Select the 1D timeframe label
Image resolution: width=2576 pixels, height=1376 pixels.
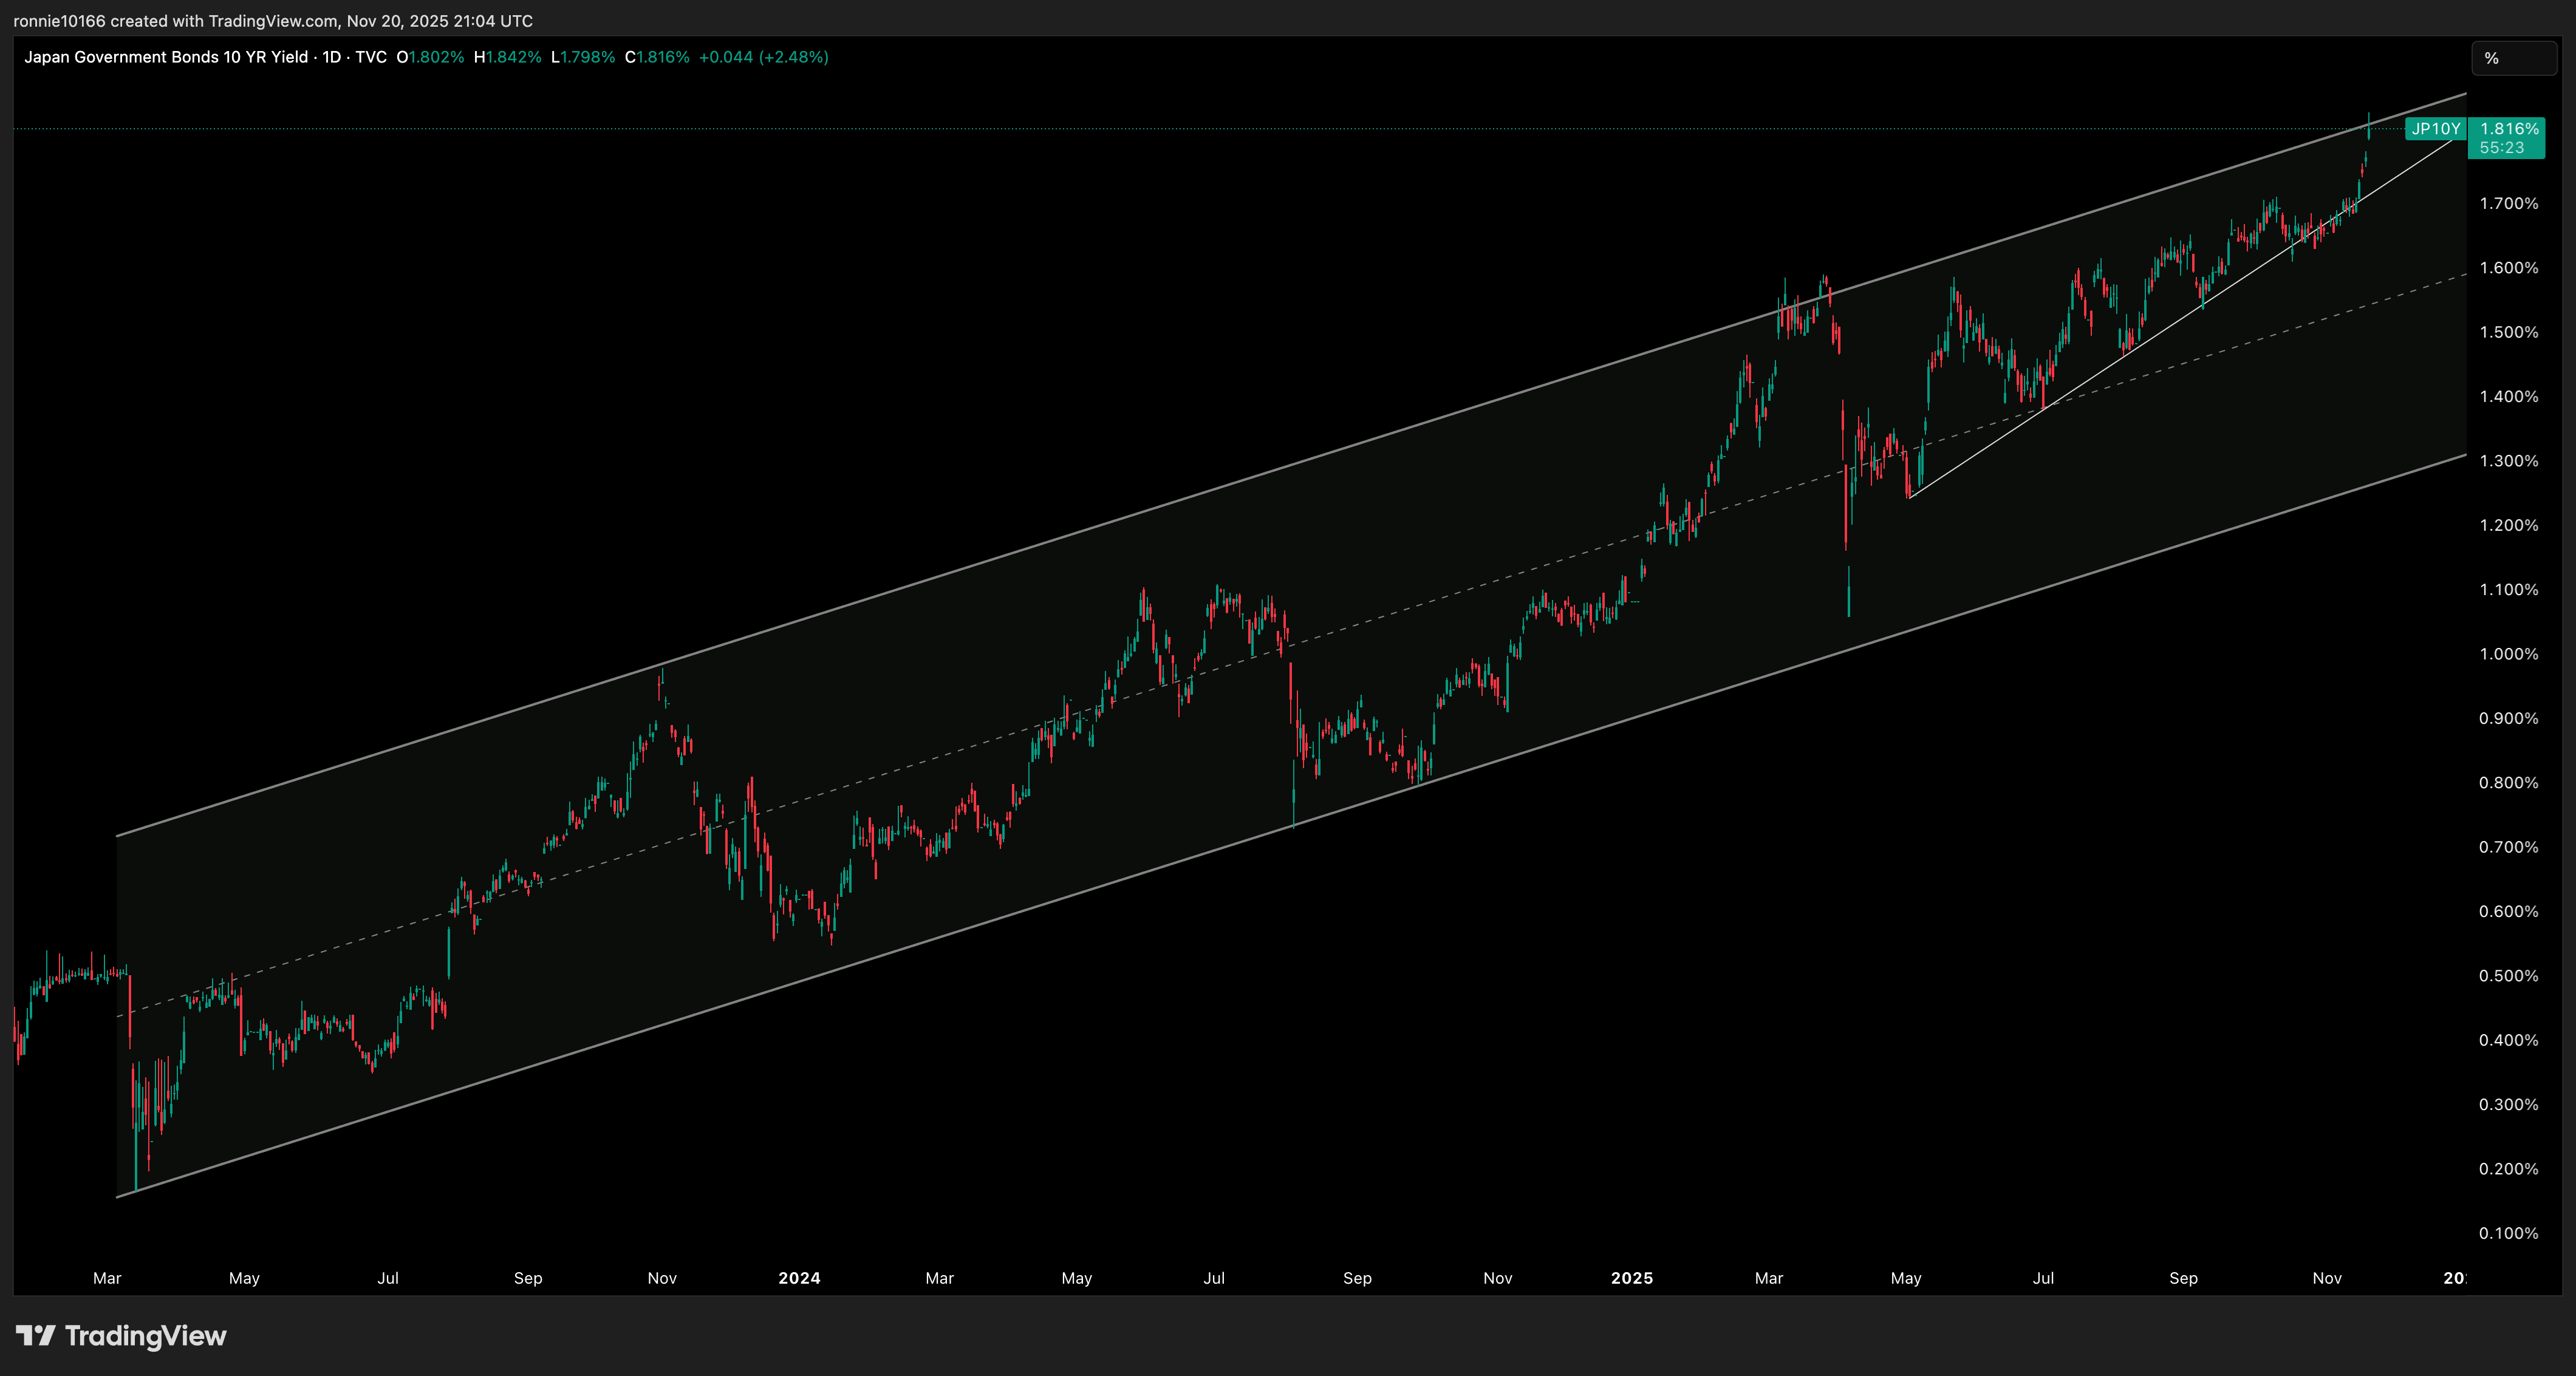click(x=332, y=57)
